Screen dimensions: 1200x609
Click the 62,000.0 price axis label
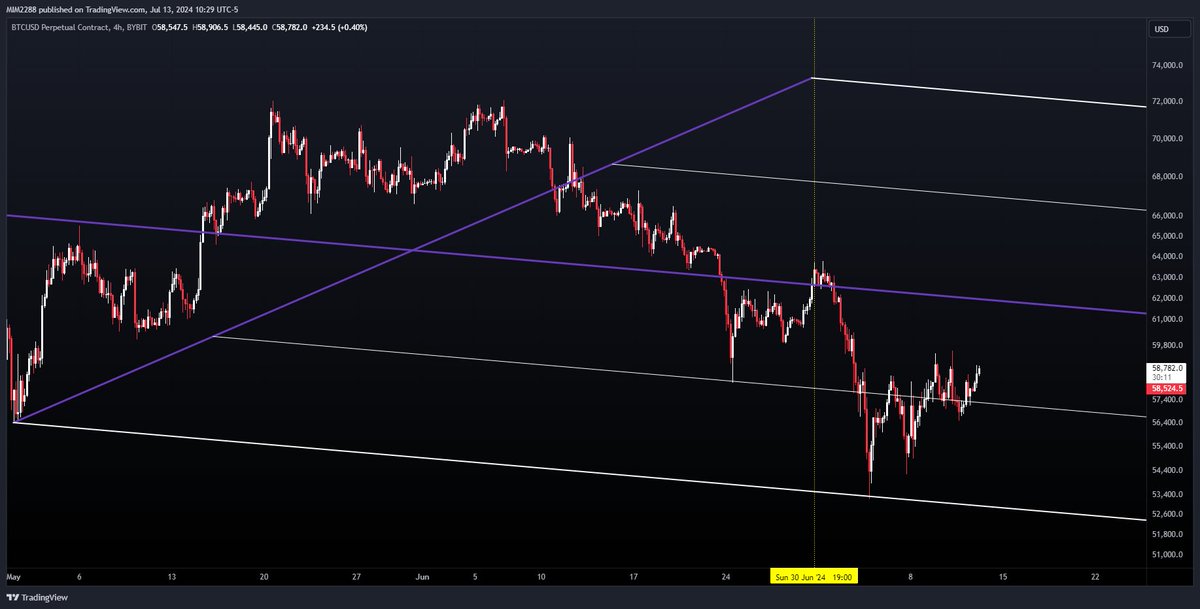(x=1169, y=298)
